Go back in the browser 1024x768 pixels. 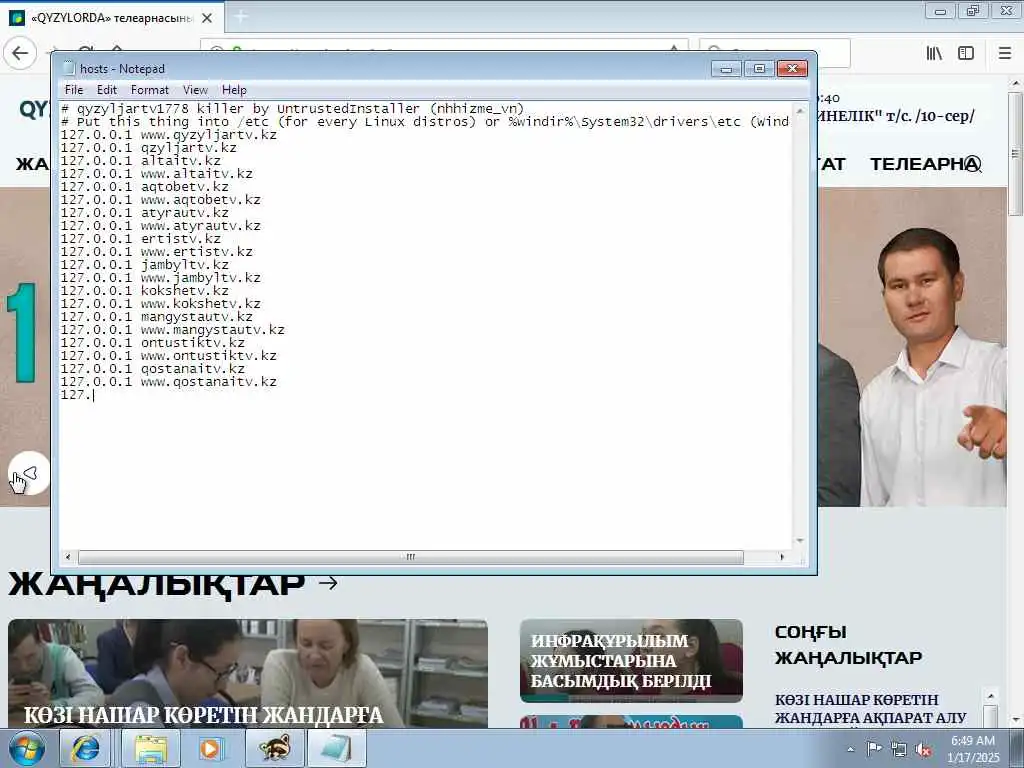pos(20,53)
